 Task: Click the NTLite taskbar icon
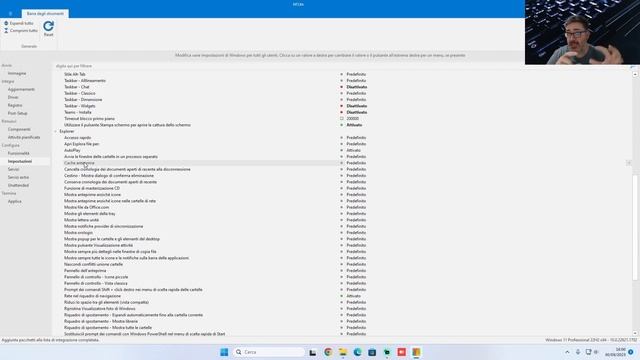coord(416,352)
